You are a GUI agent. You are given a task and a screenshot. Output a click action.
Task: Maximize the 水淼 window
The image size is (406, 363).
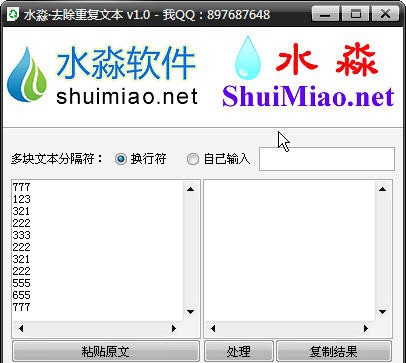point(356,14)
